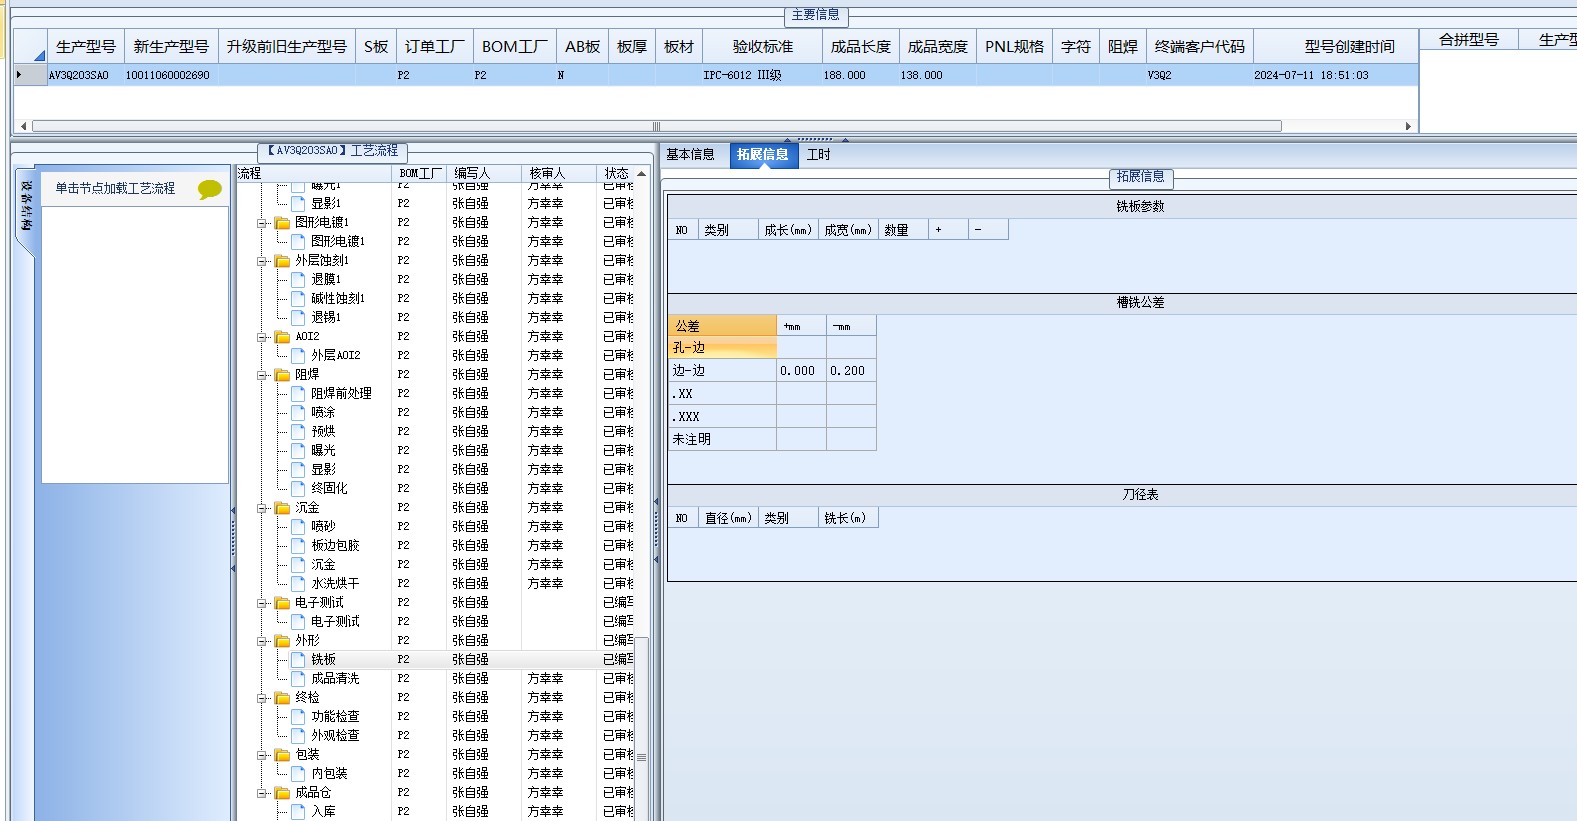The image size is (1577, 821).
Task: Click the document icon beside 退膜1
Action: (x=298, y=280)
